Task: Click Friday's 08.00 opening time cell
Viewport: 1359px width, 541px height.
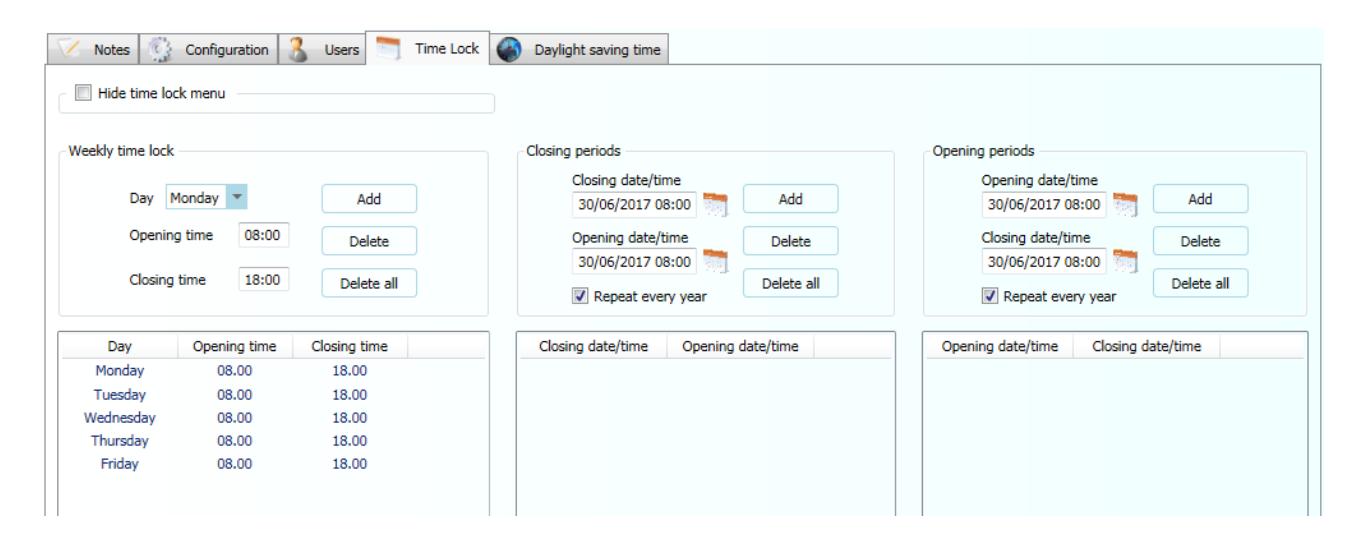Action: [233, 464]
